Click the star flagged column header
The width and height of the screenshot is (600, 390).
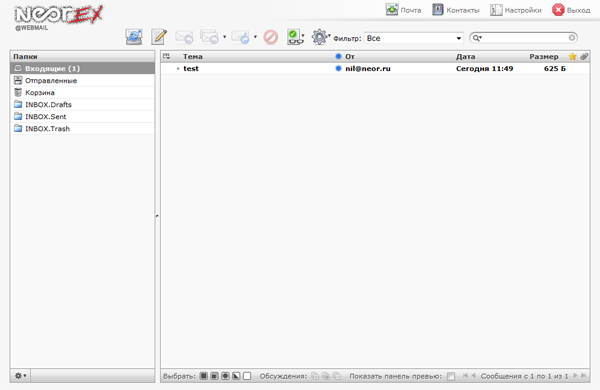(572, 57)
